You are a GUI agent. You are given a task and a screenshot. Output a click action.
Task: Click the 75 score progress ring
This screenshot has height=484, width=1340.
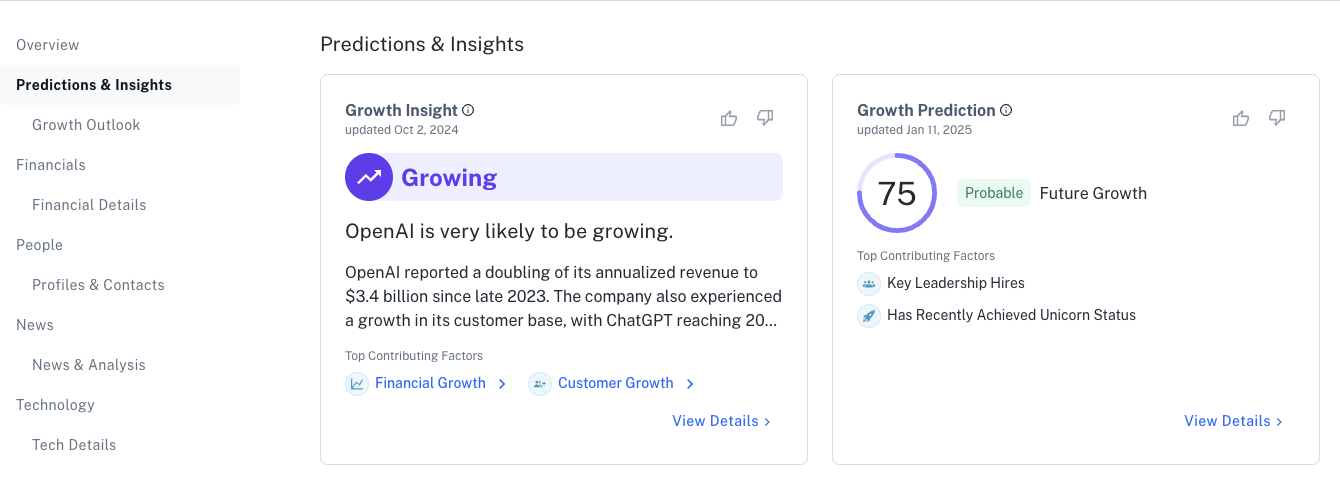click(897, 193)
